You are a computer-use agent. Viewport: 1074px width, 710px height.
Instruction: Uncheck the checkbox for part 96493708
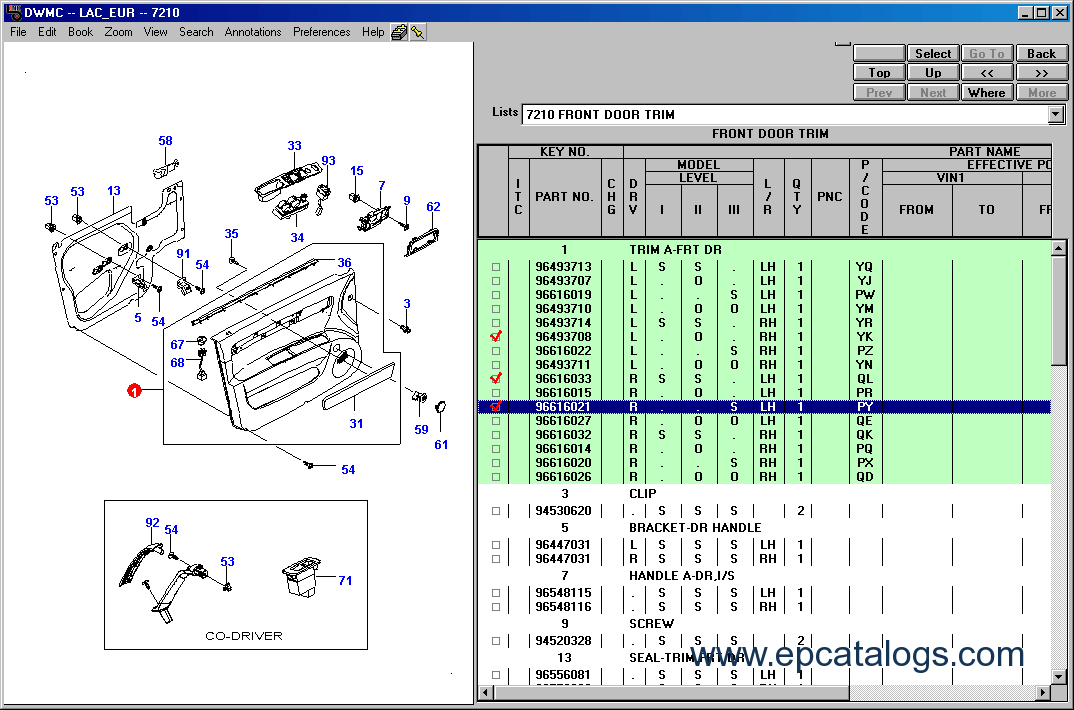tap(496, 337)
